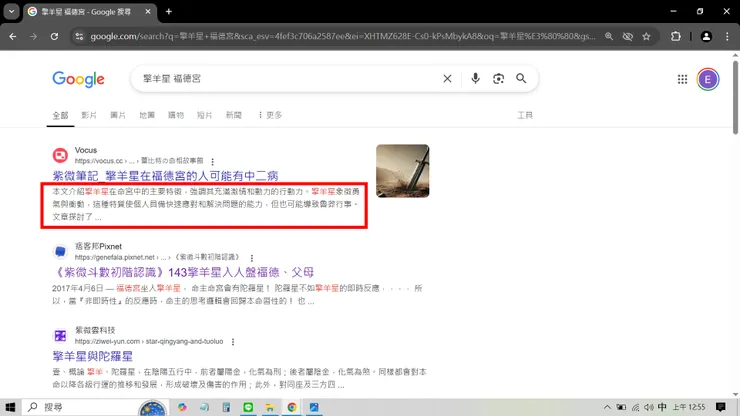Open the Windows Start menu

pos(10,407)
